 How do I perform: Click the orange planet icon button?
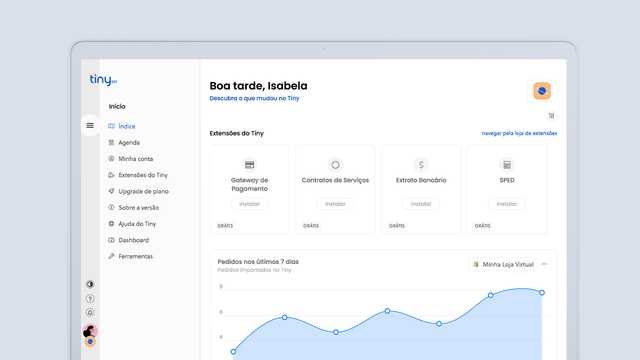coord(542,91)
